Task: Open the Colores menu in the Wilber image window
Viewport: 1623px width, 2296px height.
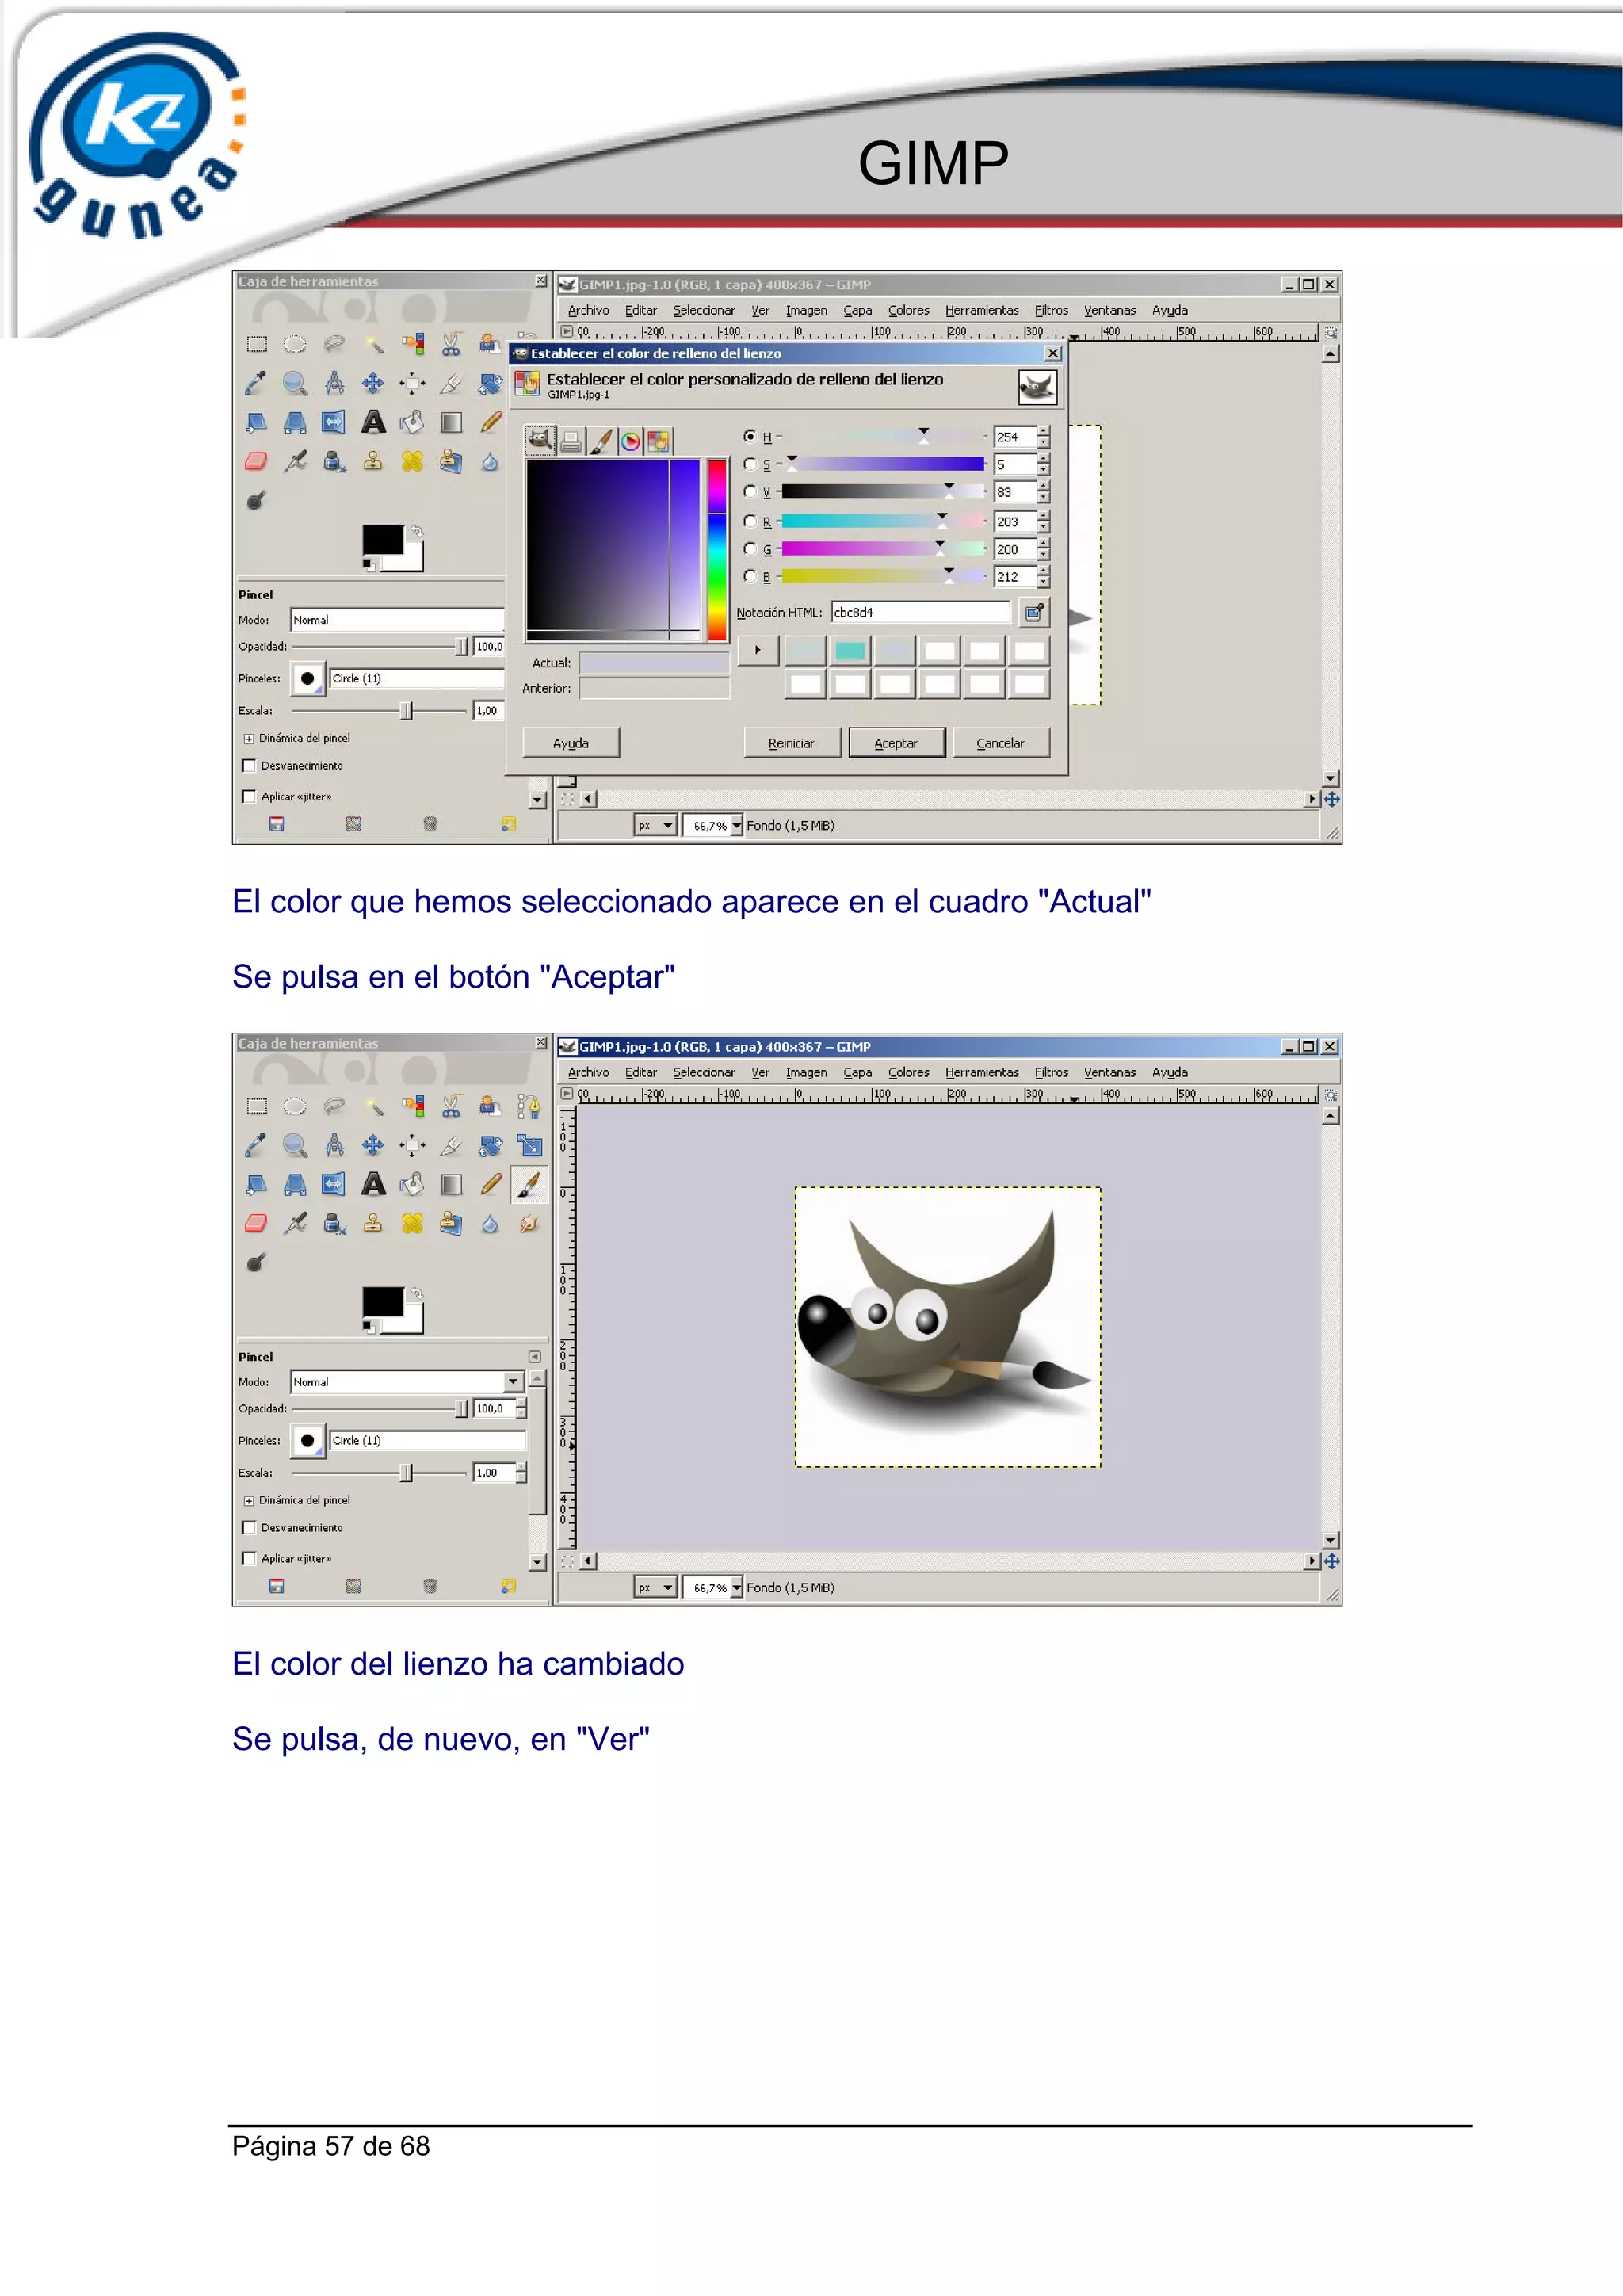Action: tap(908, 1073)
